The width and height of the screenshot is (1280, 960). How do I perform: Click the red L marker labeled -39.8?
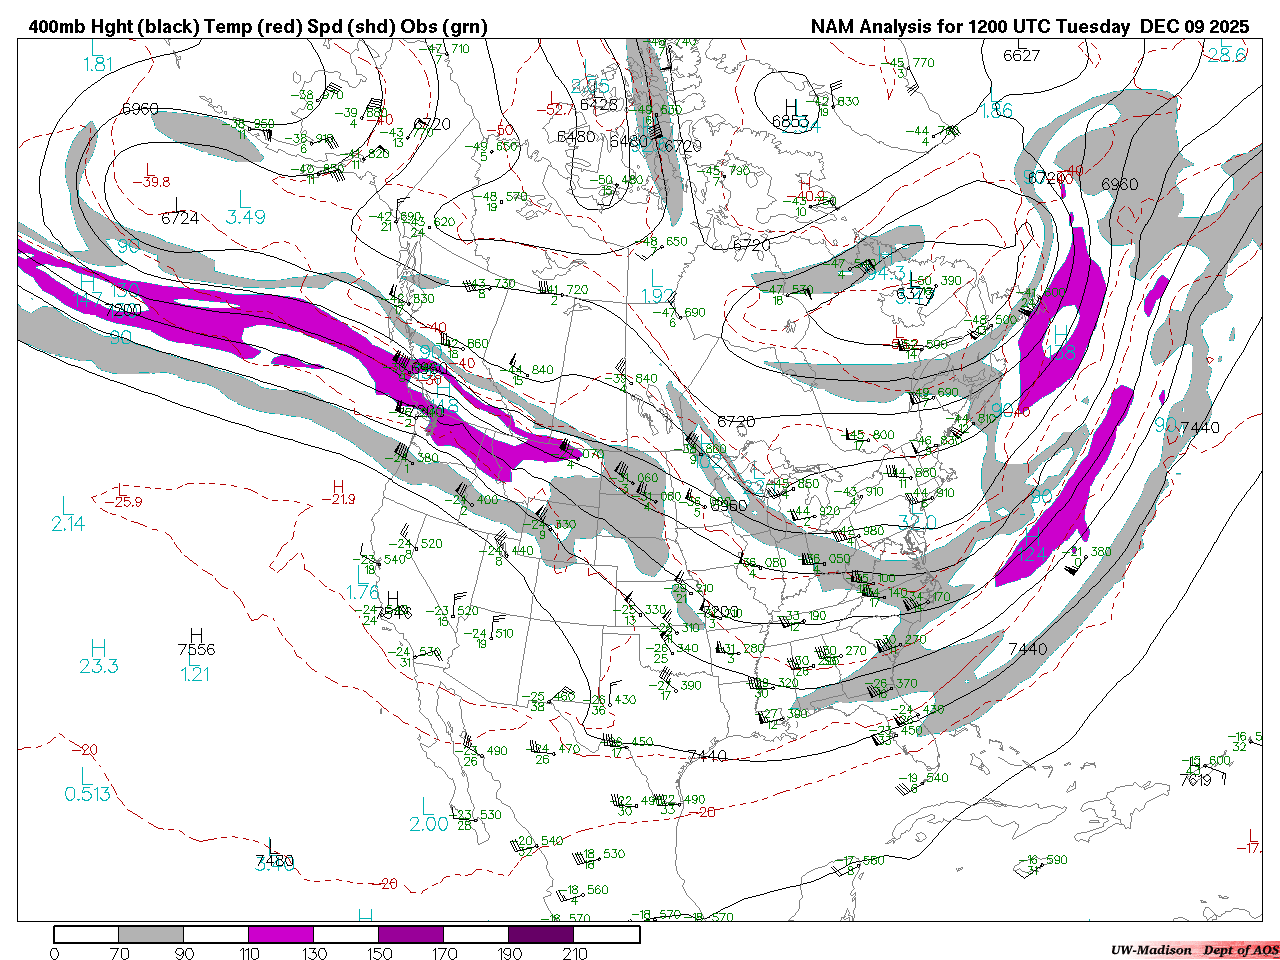tap(150, 169)
